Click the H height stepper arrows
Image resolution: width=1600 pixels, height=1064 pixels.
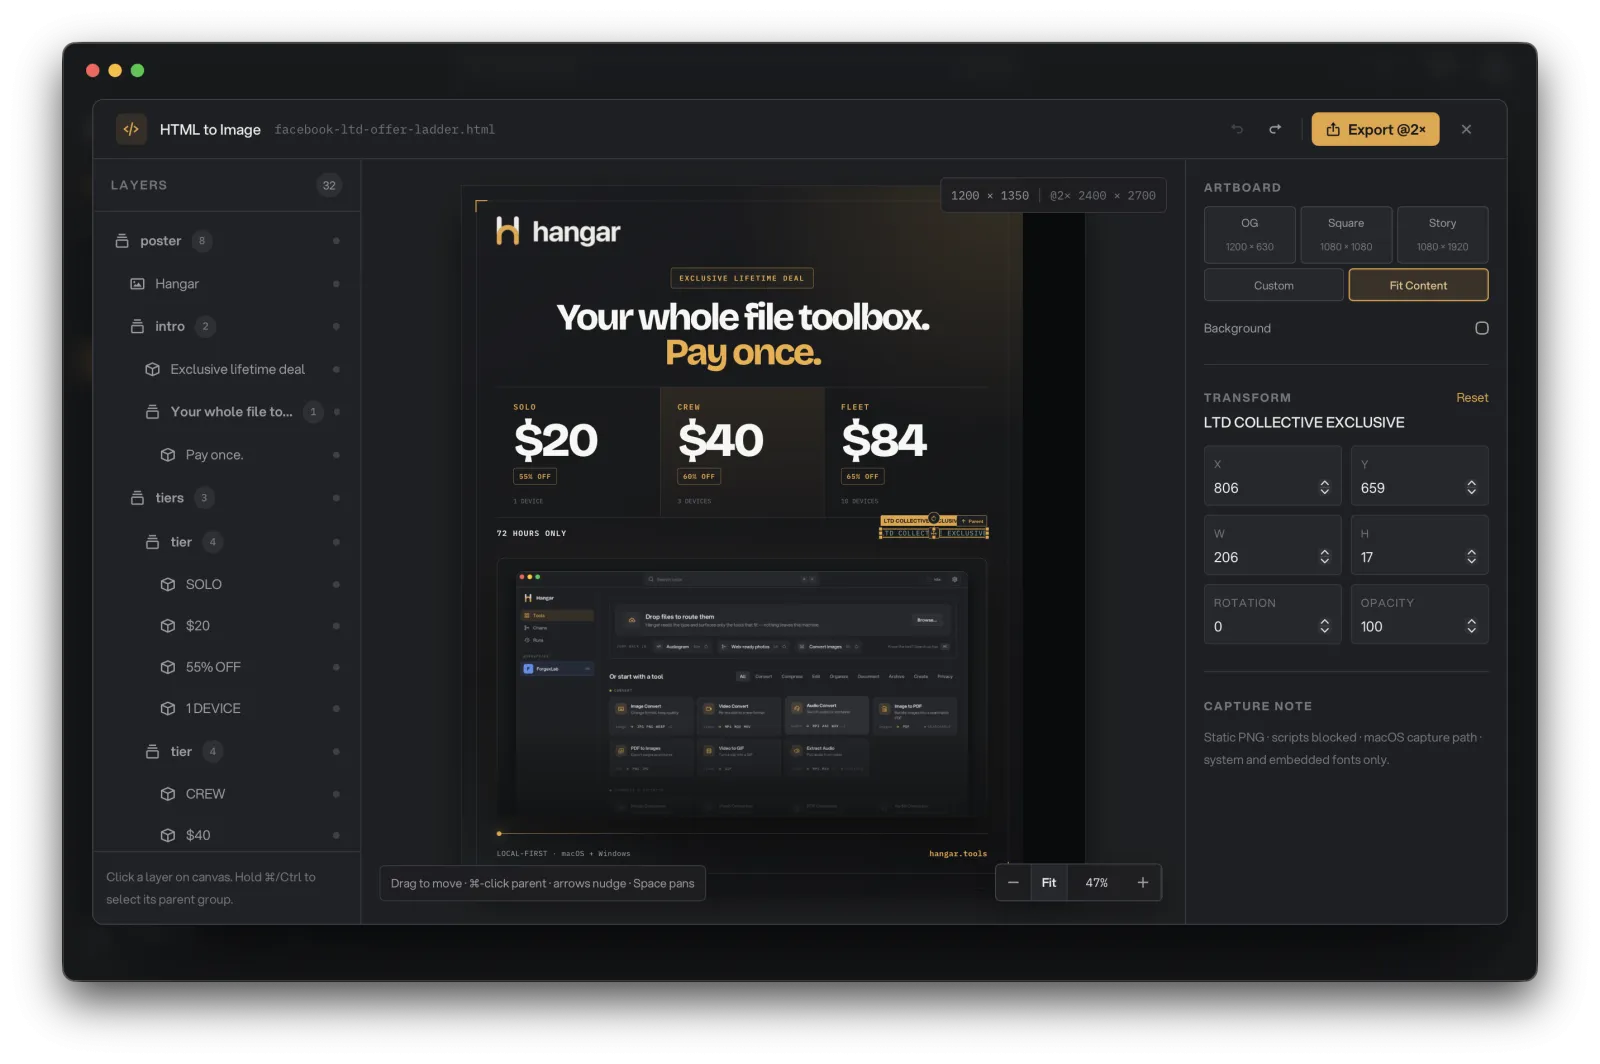[x=1471, y=557]
